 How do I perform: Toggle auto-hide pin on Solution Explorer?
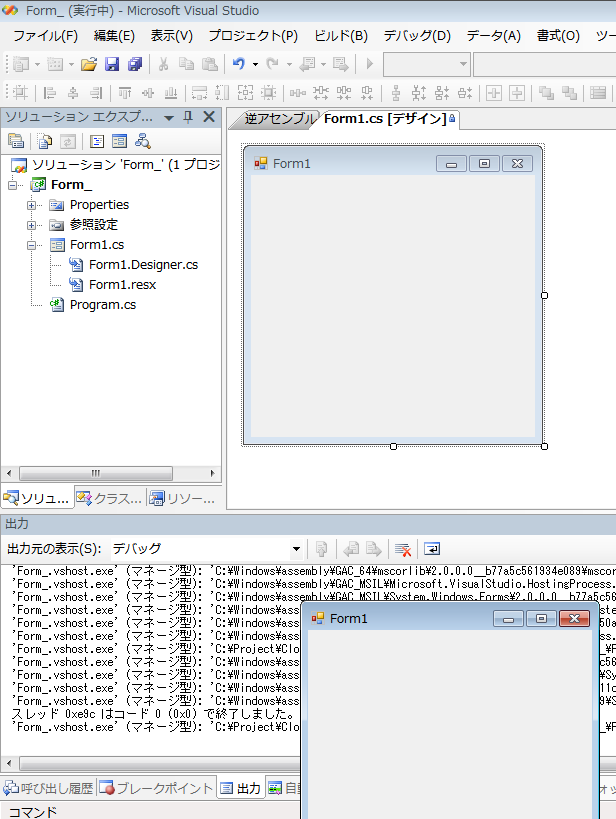189,117
